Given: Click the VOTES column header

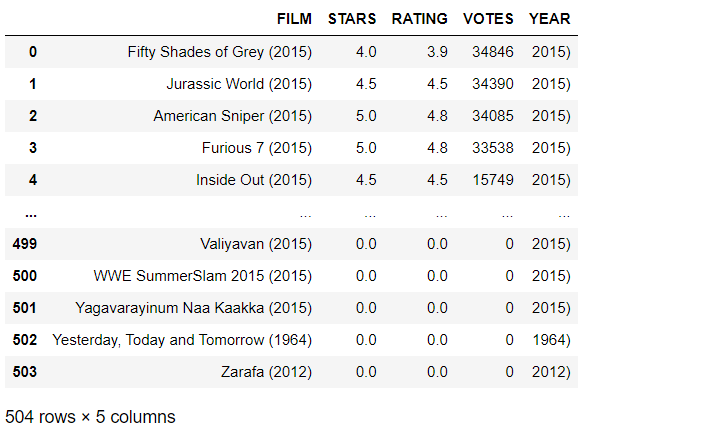Looking at the screenshot, I should [488, 19].
